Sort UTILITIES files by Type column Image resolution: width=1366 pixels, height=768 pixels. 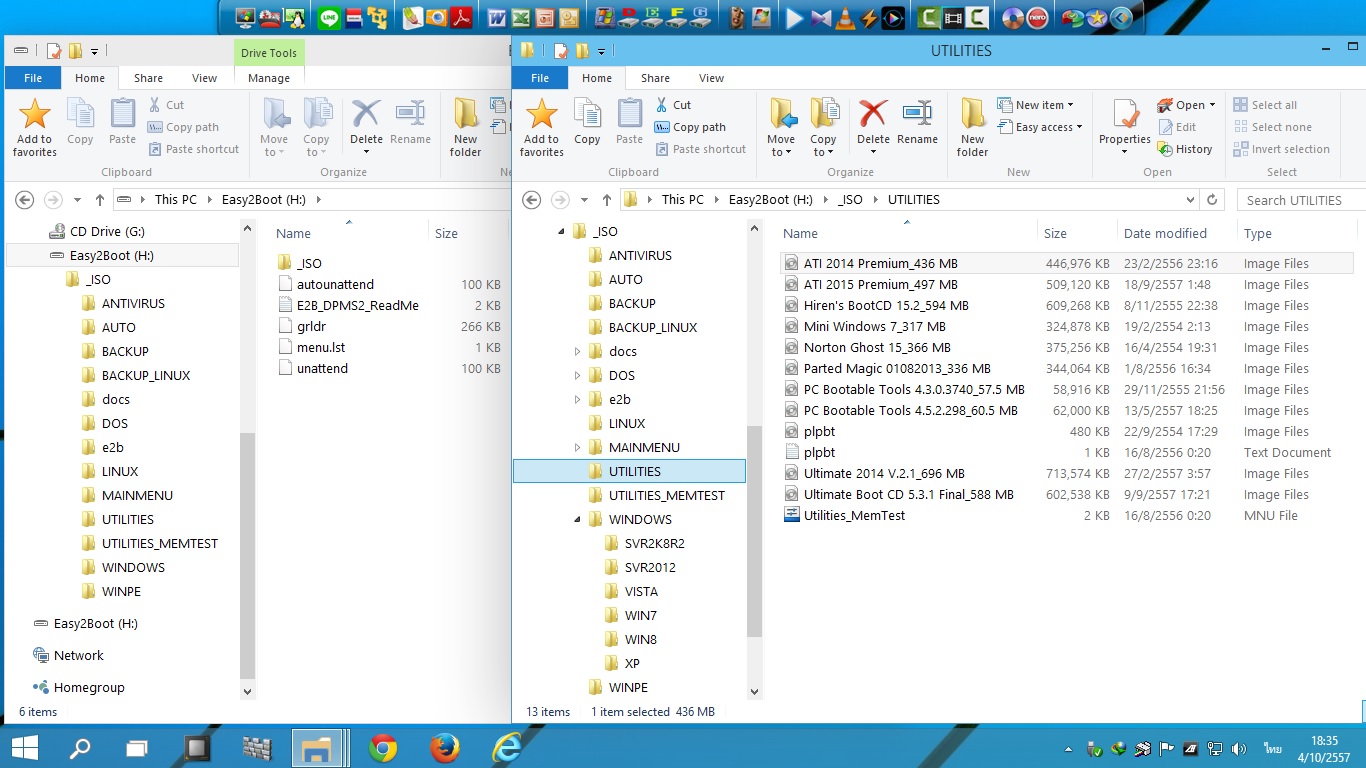click(x=1298, y=233)
